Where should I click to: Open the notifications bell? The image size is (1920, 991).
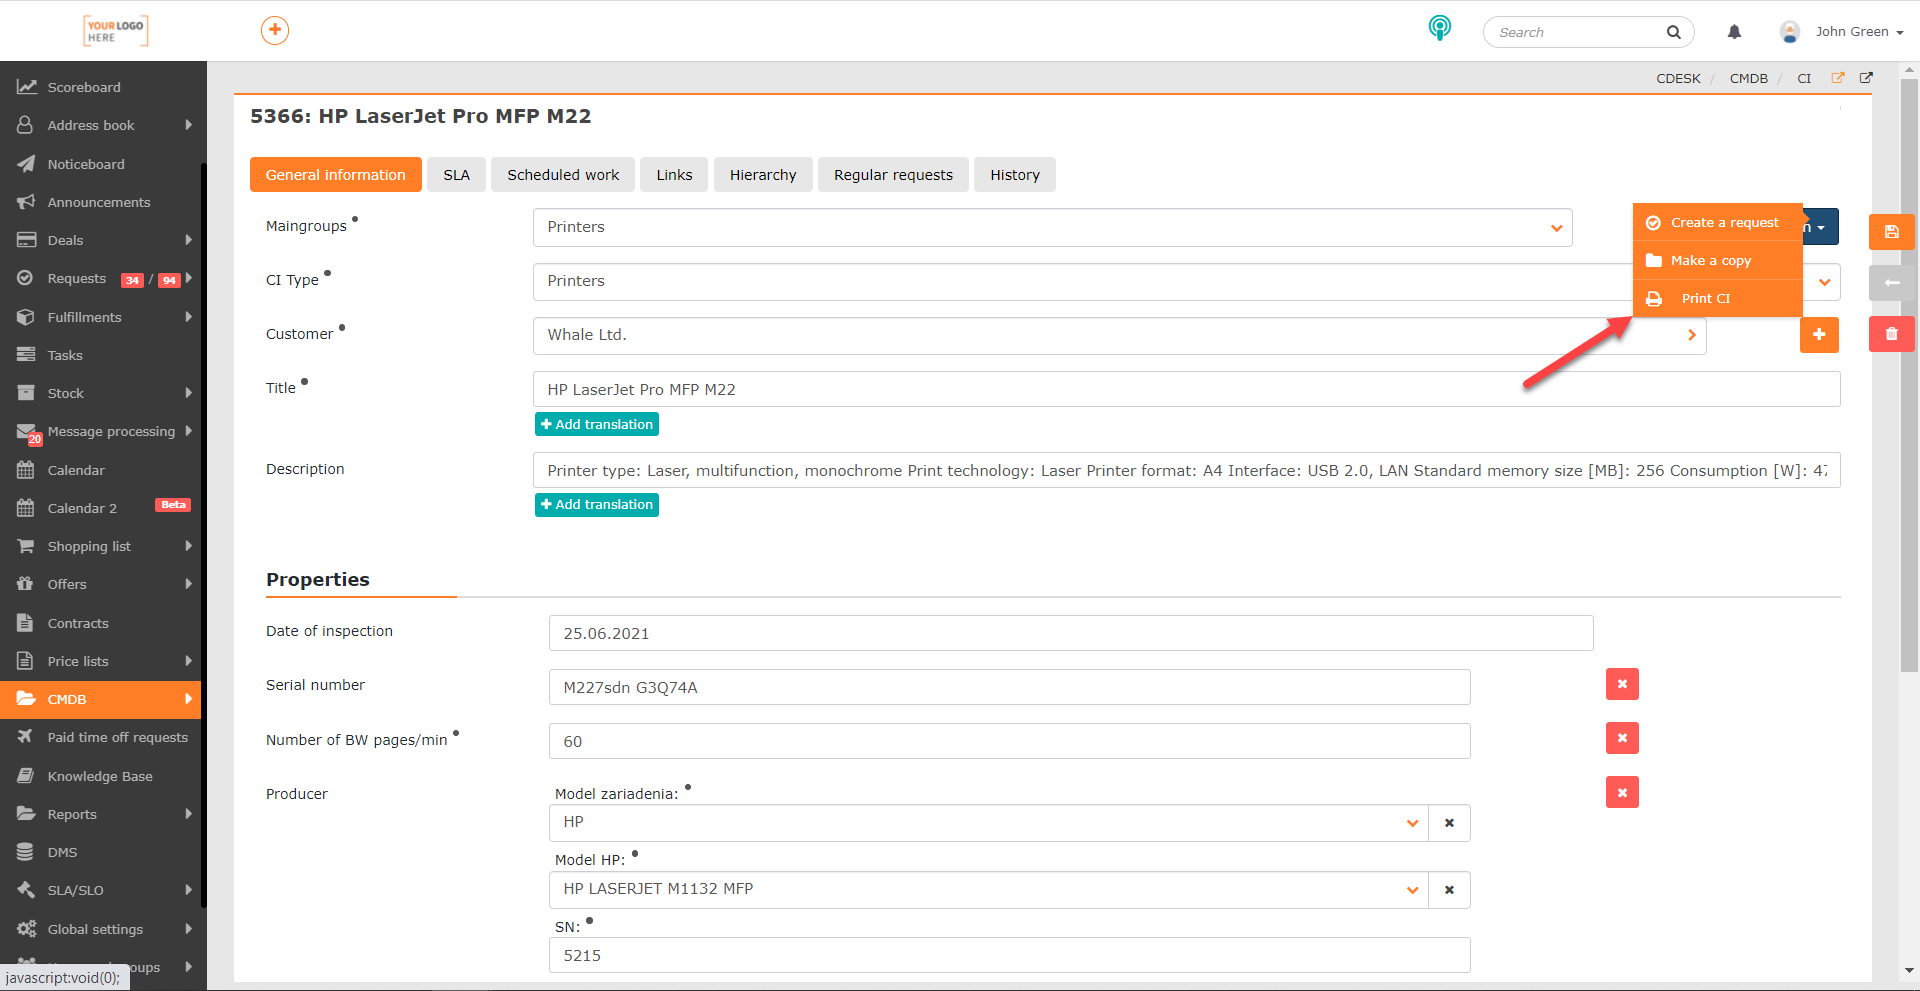(x=1734, y=32)
